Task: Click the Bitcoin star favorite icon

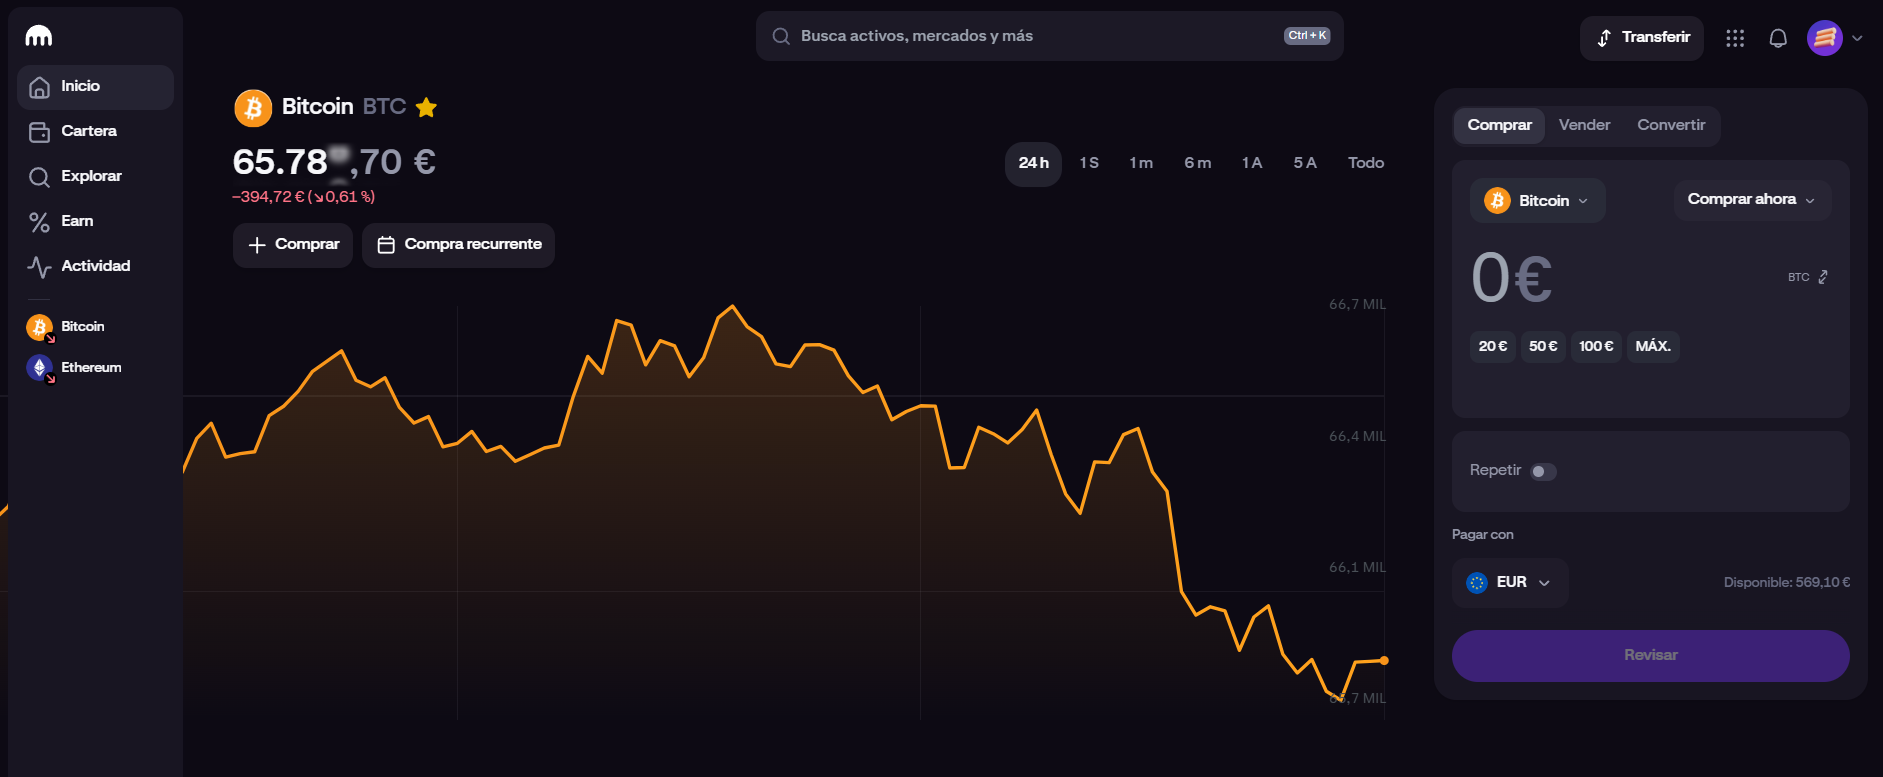Action: click(426, 107)
